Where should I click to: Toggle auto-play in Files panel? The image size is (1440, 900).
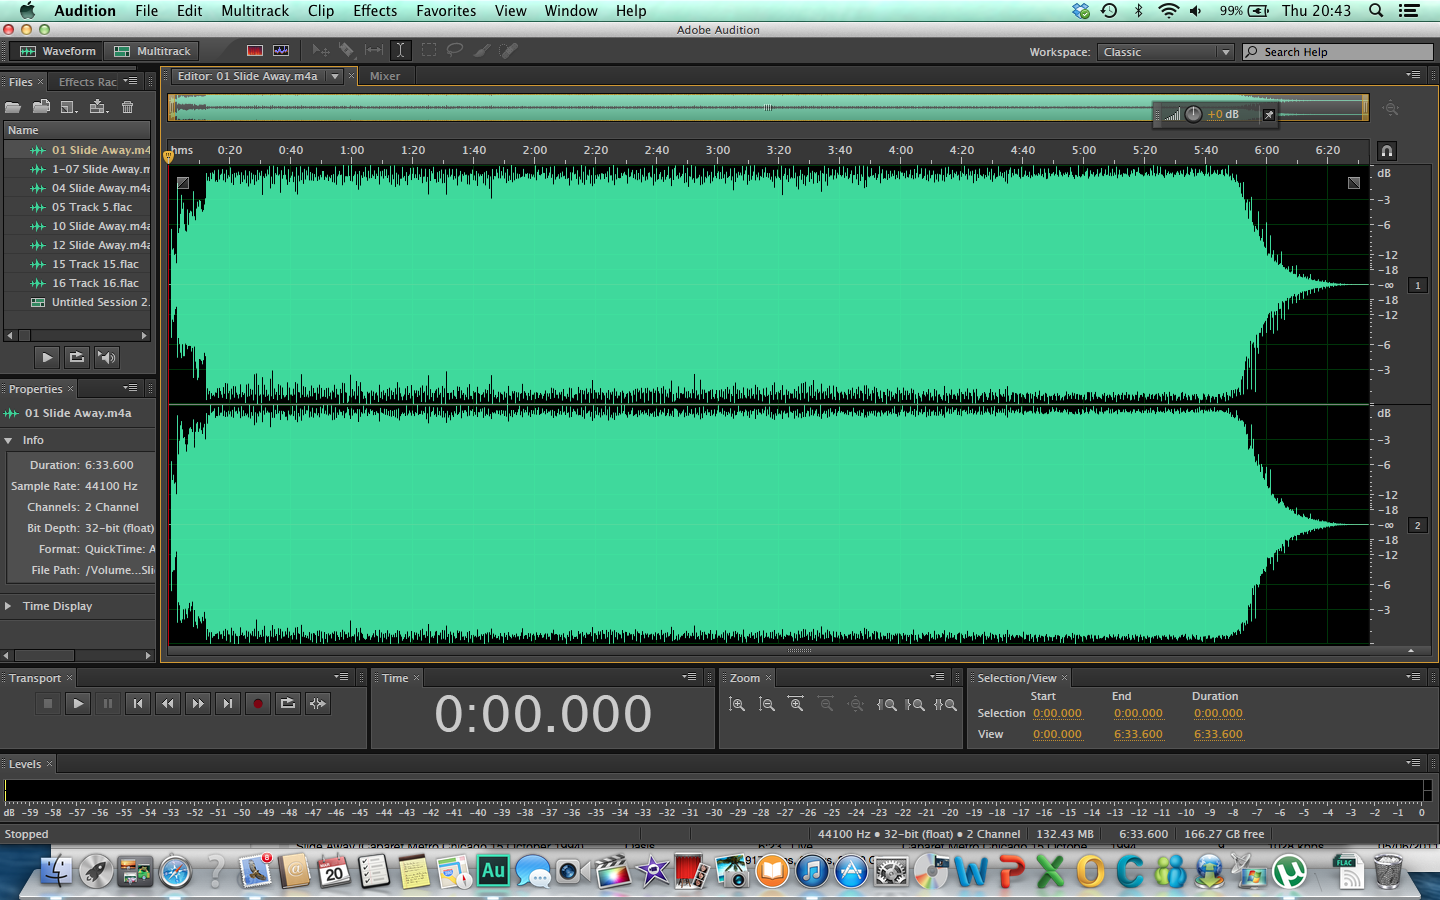pyautogui.click(x=107, y=357)
